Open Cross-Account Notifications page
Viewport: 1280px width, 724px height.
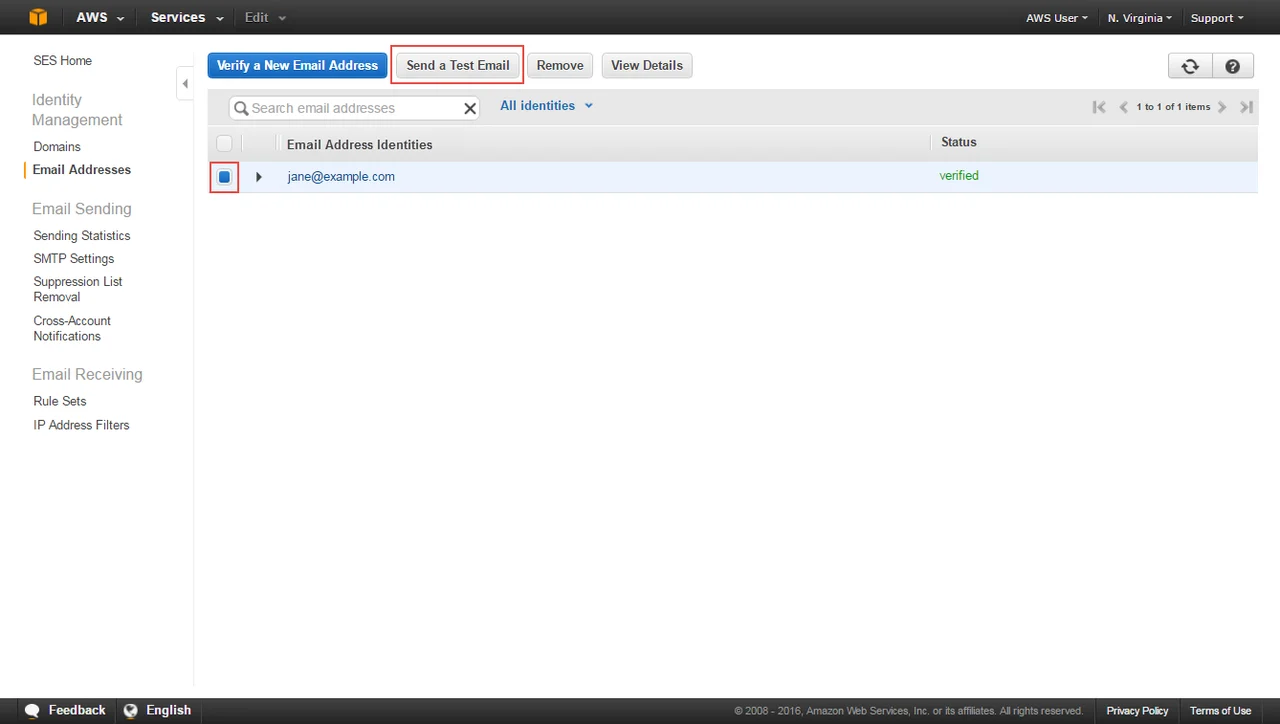pyautogui.click(x=72, y=328)
